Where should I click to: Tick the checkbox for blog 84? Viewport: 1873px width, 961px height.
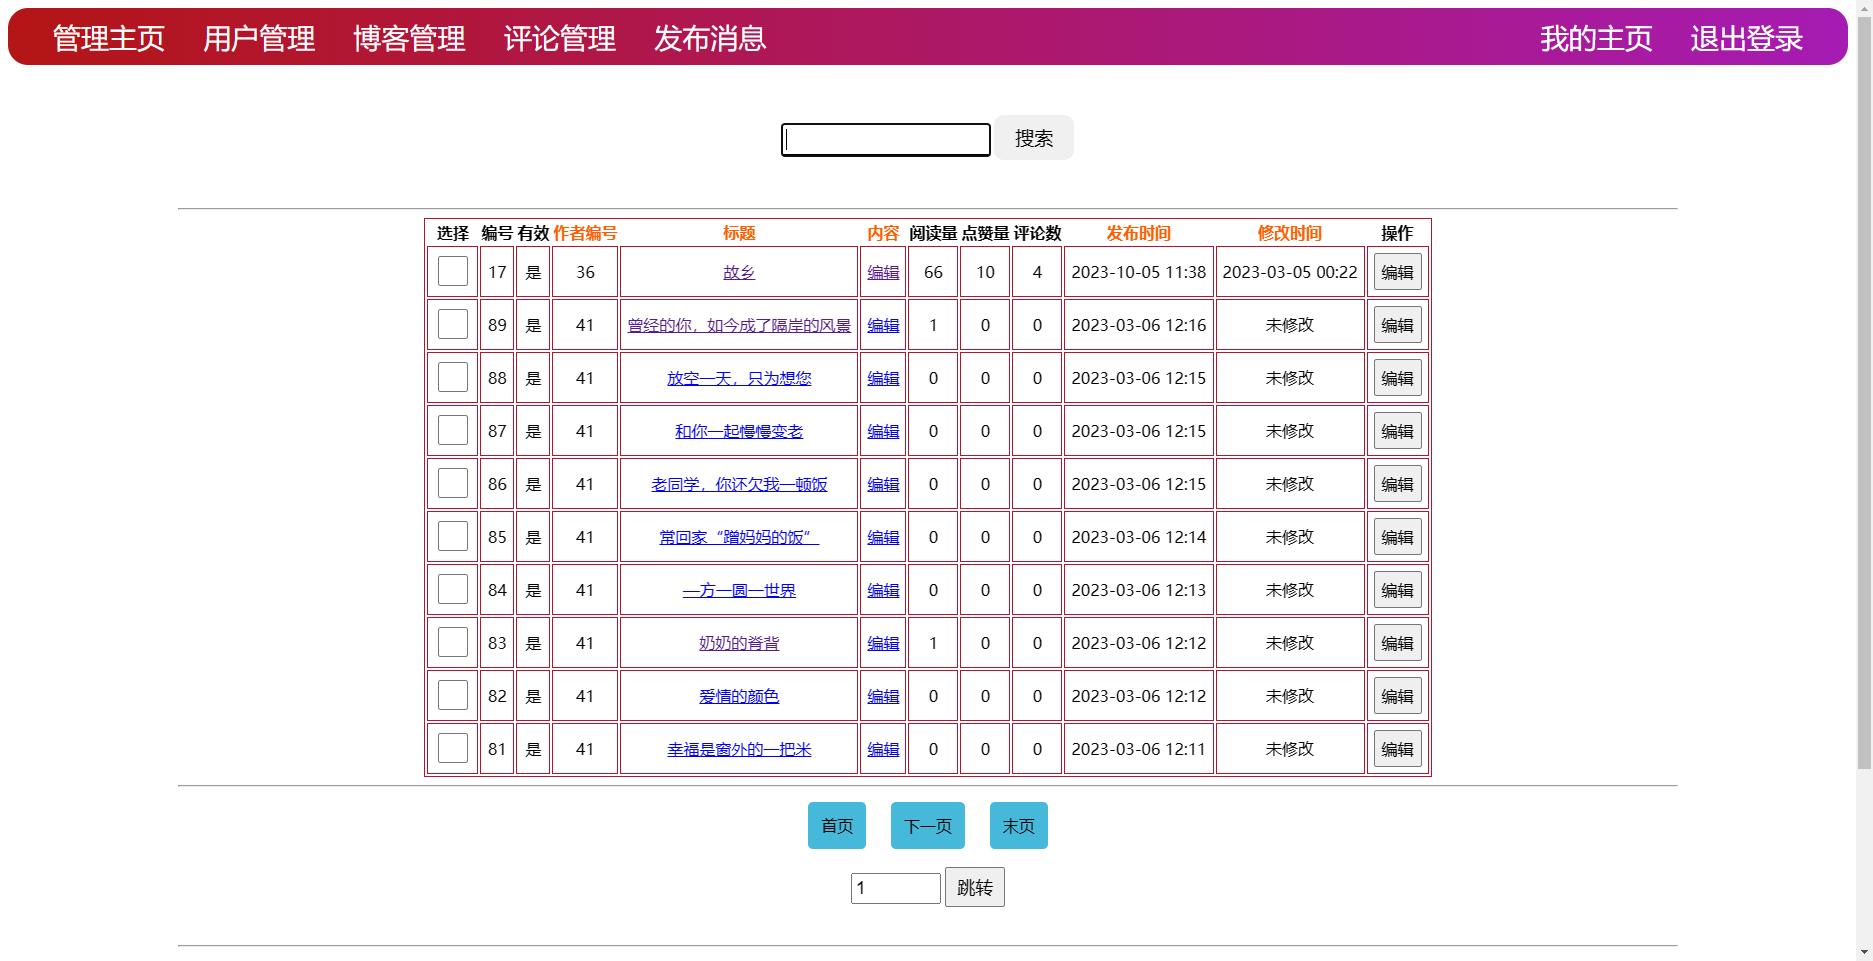pyautogui.click(x=453, y=589)
